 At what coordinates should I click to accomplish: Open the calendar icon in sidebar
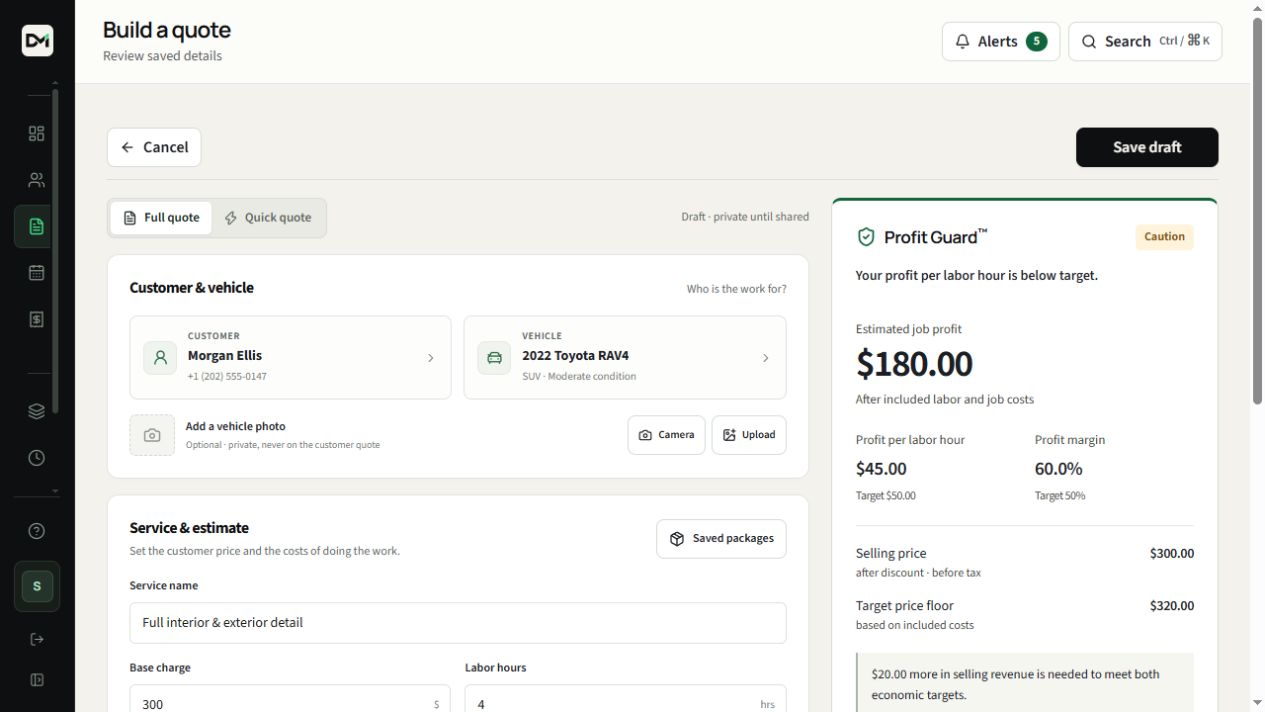37,272
